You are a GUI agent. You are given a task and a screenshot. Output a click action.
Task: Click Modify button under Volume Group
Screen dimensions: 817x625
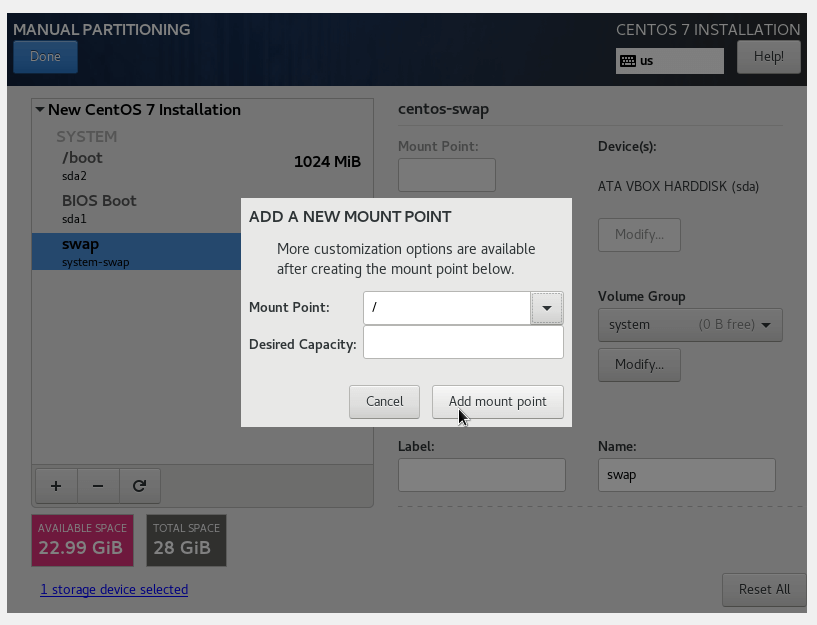[639, 365]
